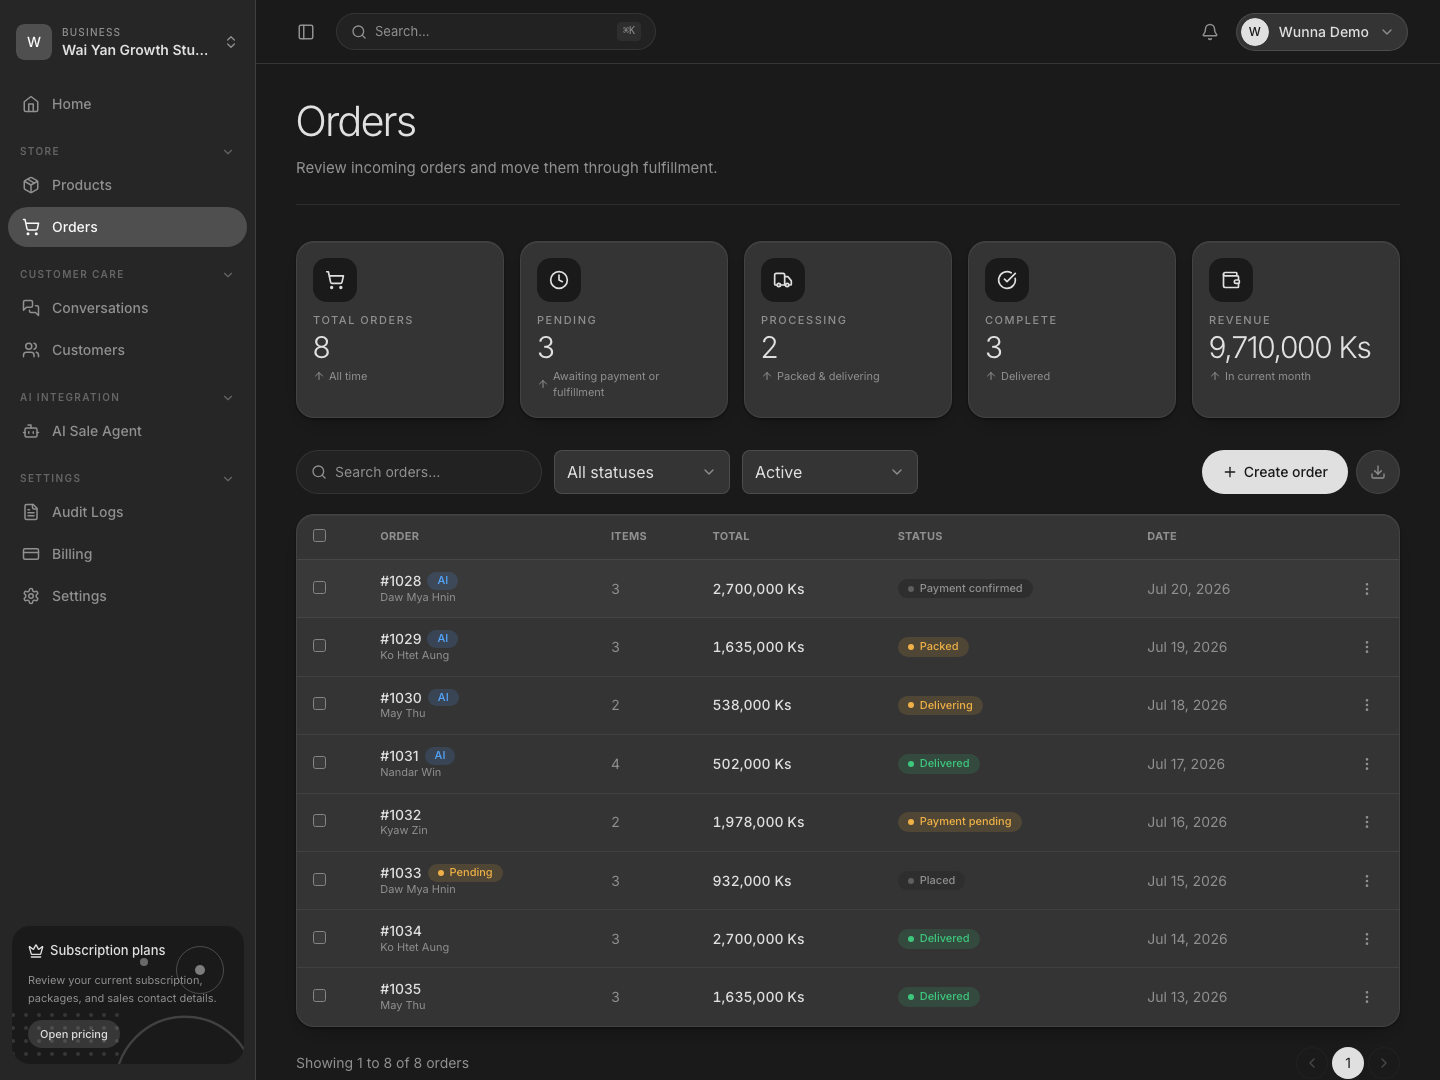Open actions menu for order #1034
This screenshot has width=1440, height=1080.
(1367, 939)
